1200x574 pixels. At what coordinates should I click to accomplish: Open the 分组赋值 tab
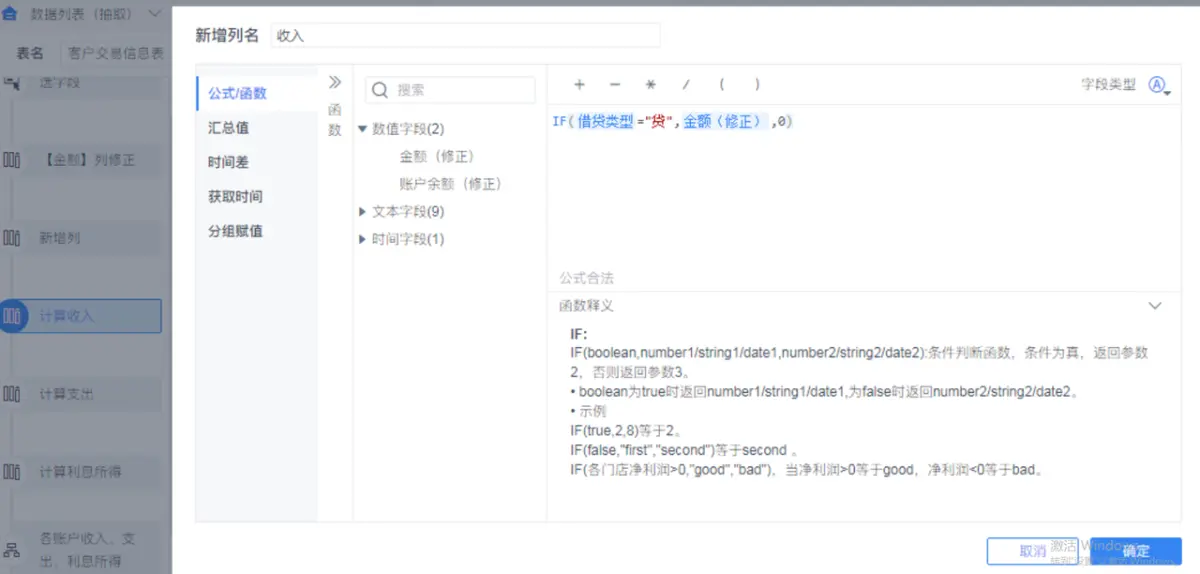pos(235,231)
